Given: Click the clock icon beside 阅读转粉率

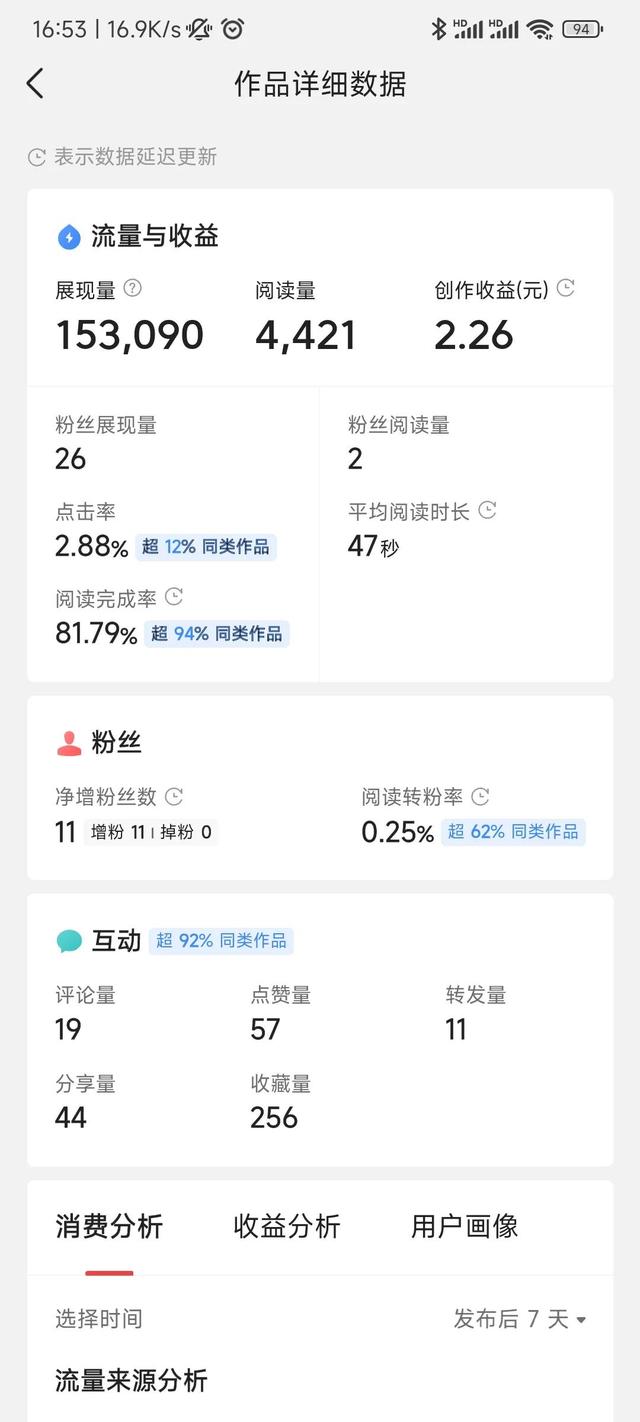Looking at the screenshot, I should (479, 796).
